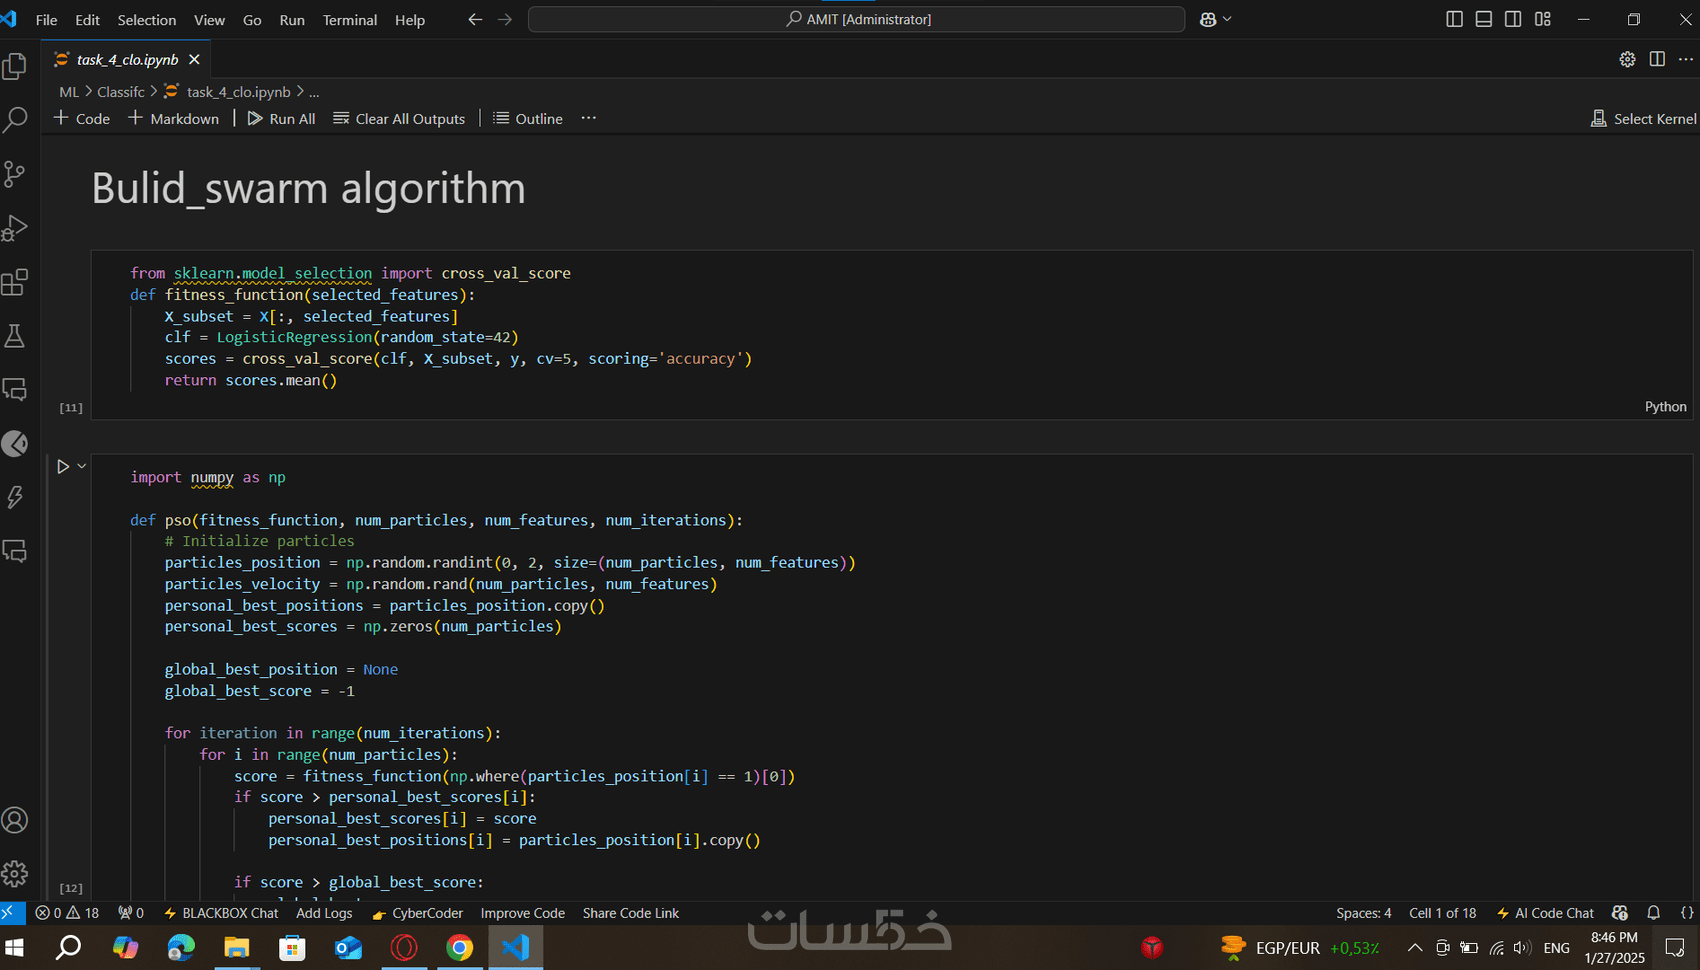Show hidden tray icons chevron

tap(1415, 947)
